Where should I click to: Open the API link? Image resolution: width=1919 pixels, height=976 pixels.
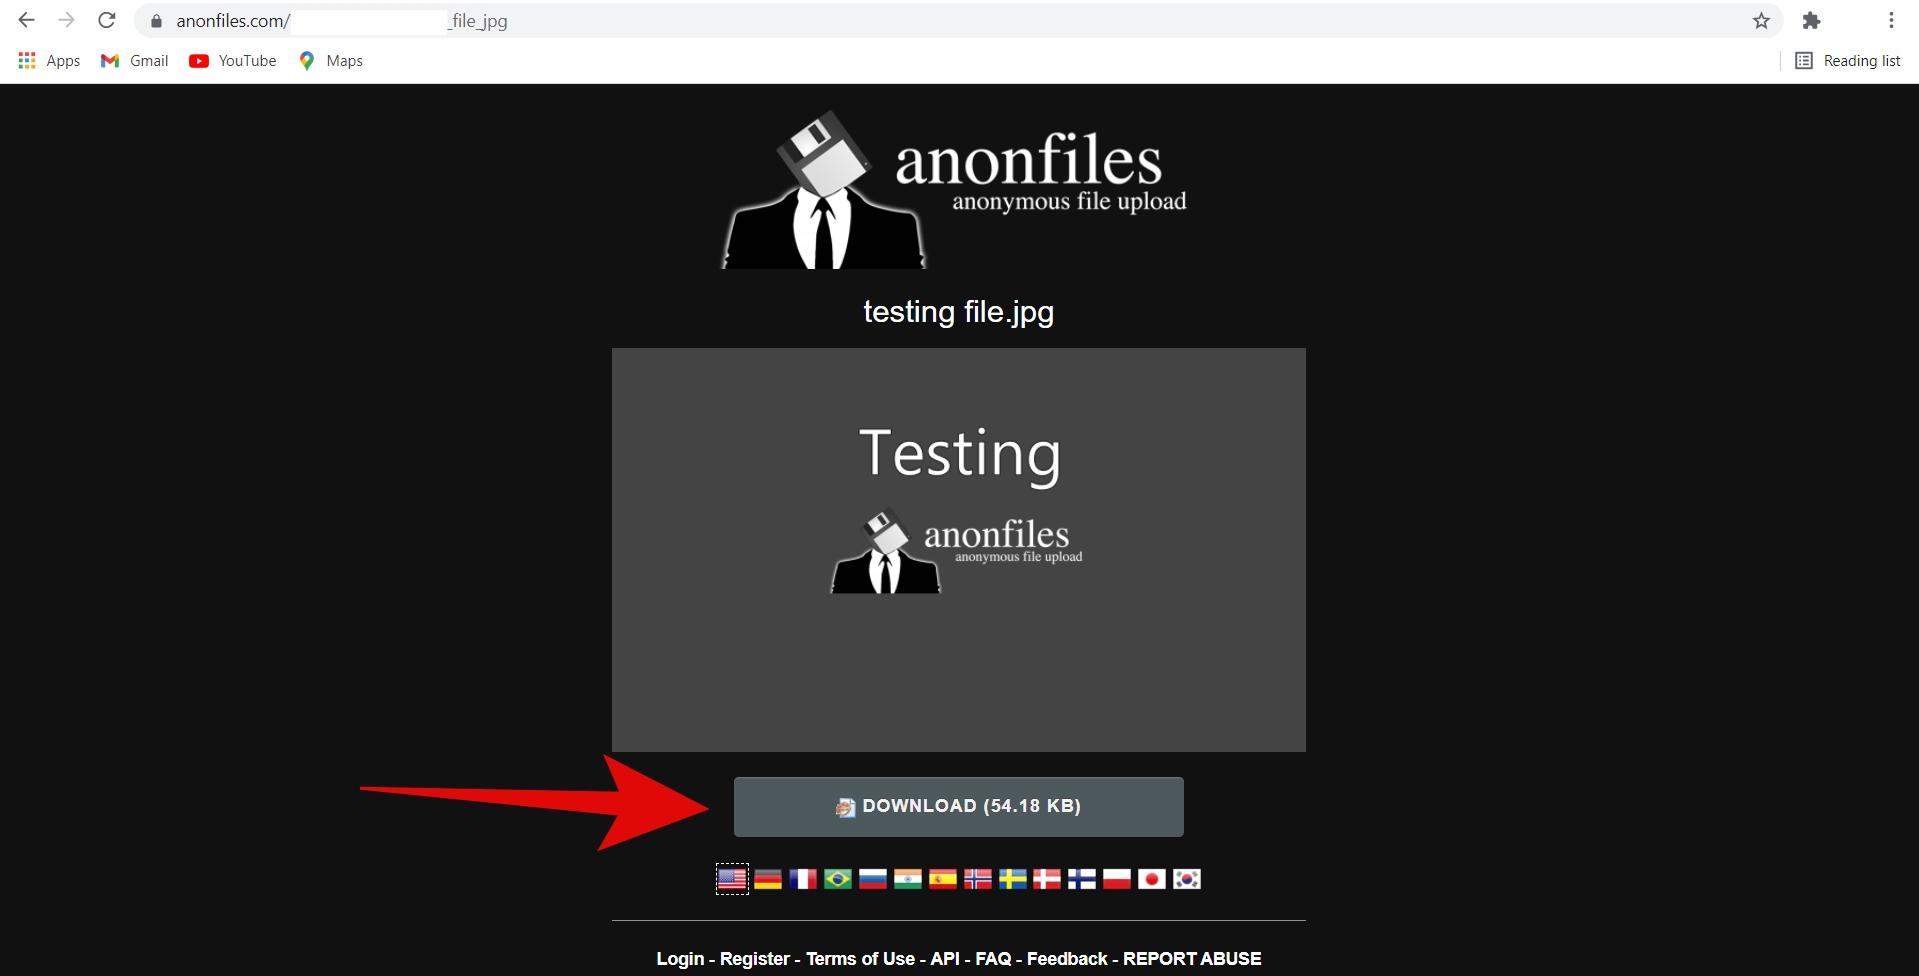(945, 959)
